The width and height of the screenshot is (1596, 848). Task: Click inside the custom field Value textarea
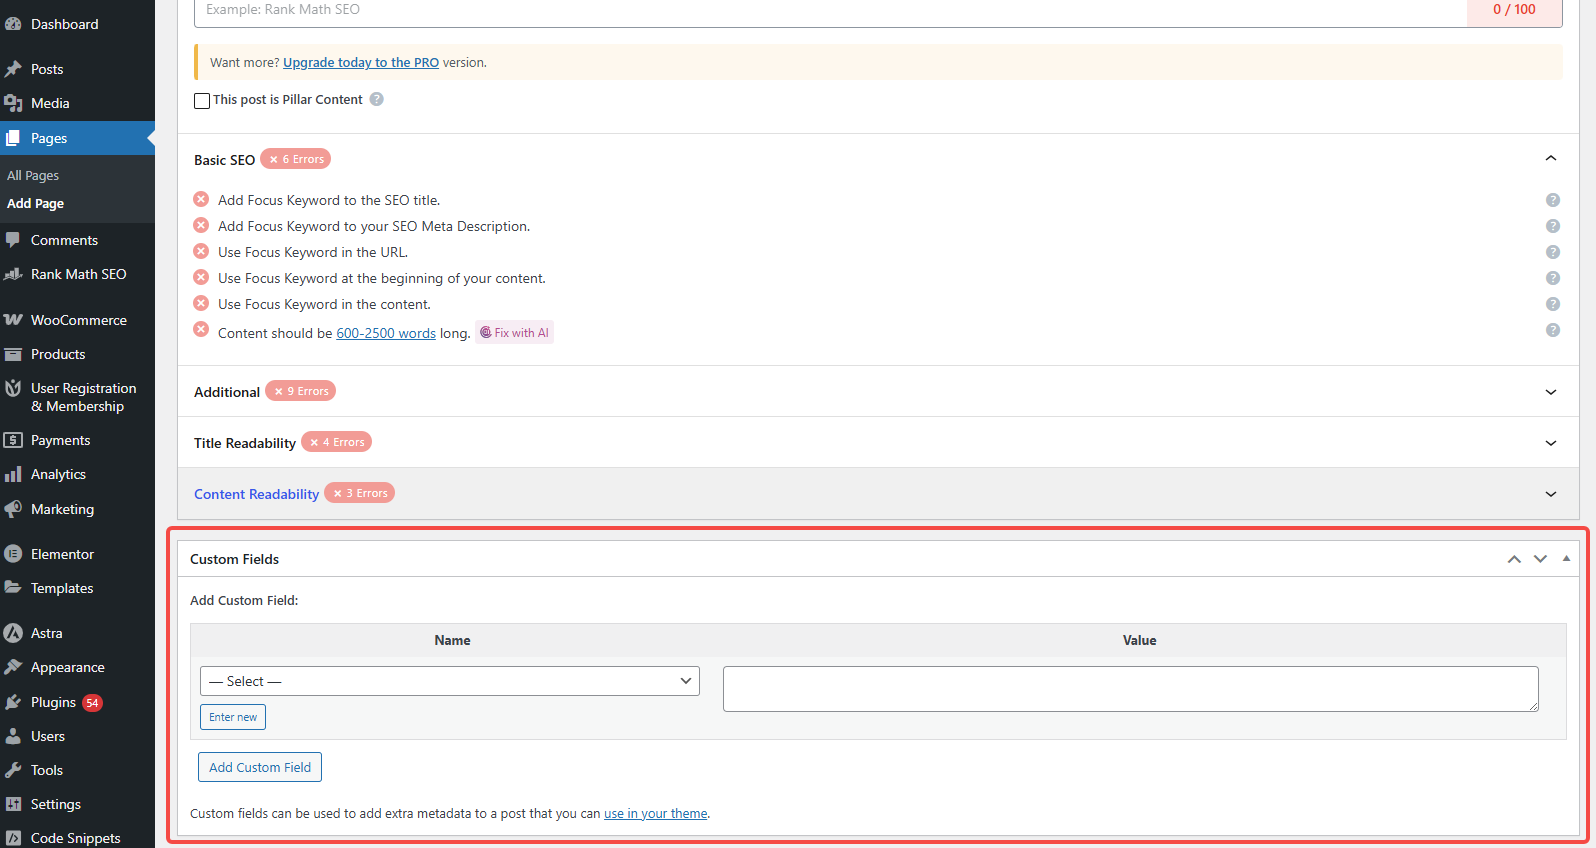(x=1130, y=689)
